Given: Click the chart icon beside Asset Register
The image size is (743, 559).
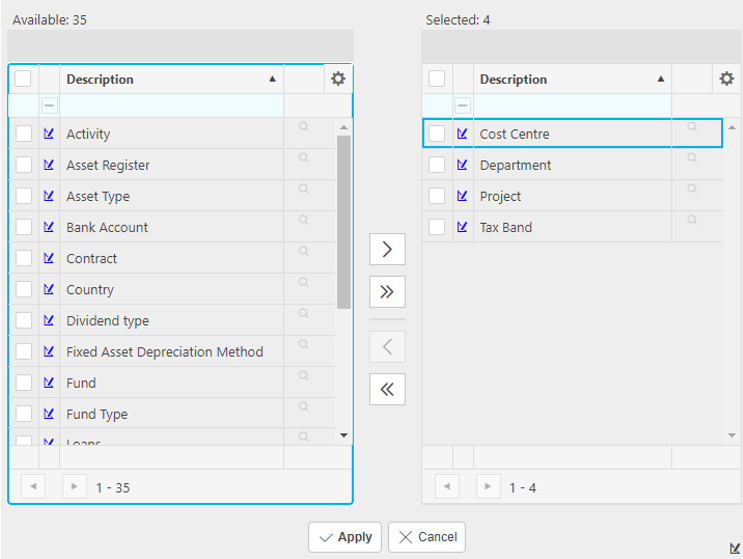Looking at the screenshot, I should [x=49, y=165].
